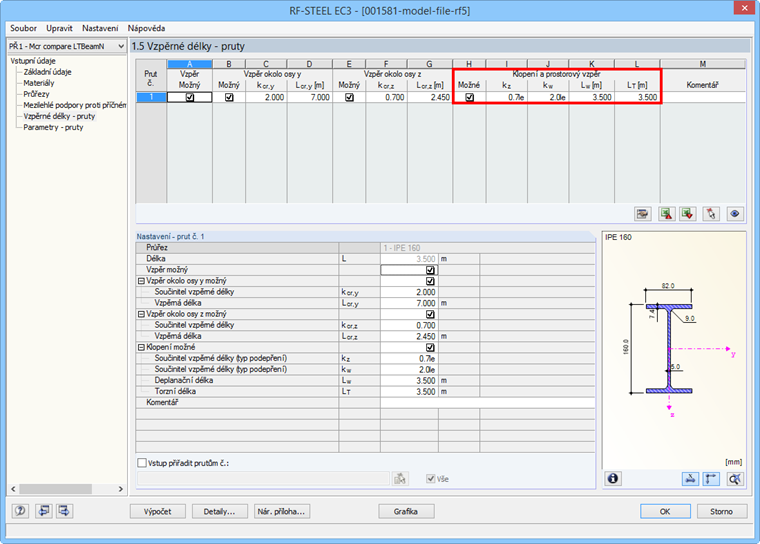Toggle 'Vzpěr Možný' checkbox in column A
Image resolution: width=760 pixels, height=544 pixels.
(x=190, y=97)
